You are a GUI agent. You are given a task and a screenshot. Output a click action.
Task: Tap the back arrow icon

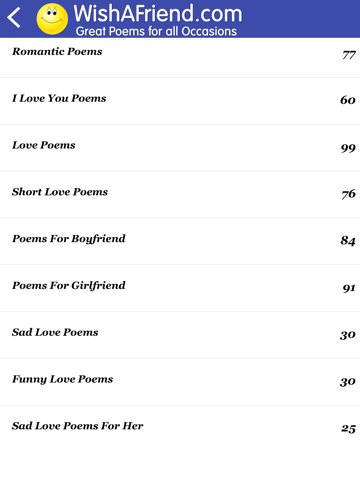14,17
